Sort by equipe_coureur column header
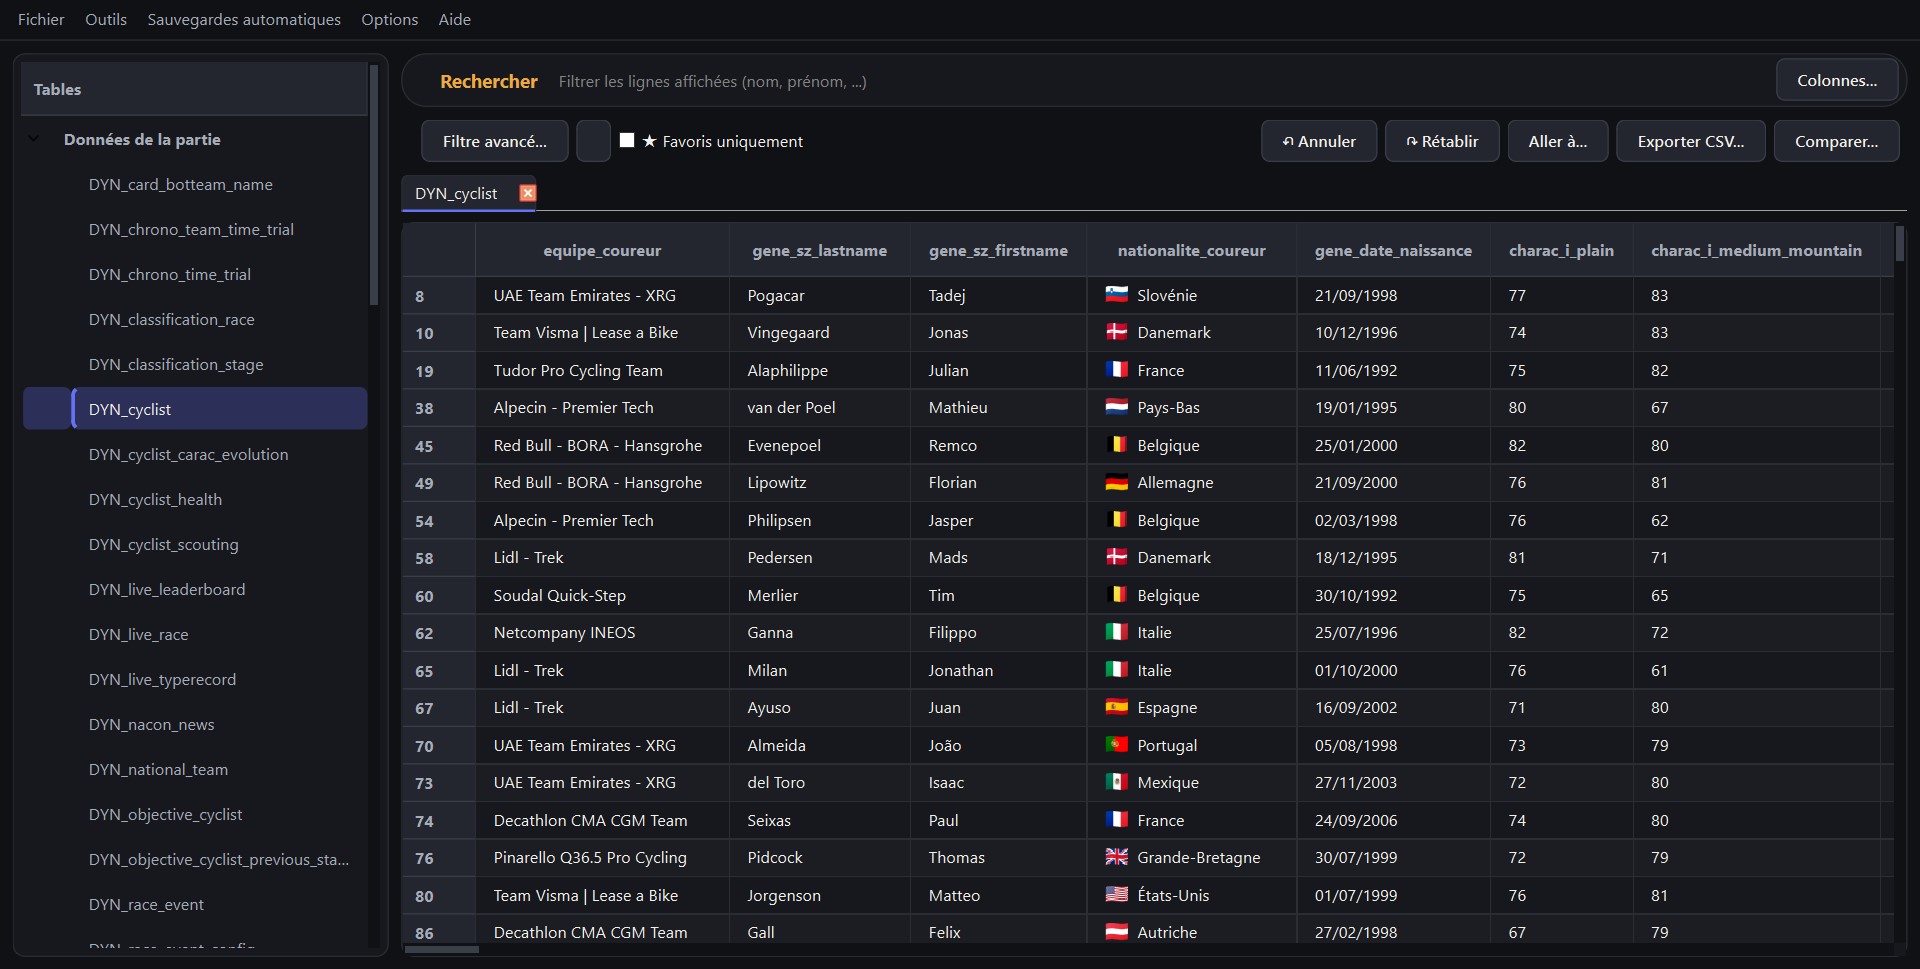Image resolution: width=1920 pixels, height=969 pixels. tap(602, 250)
